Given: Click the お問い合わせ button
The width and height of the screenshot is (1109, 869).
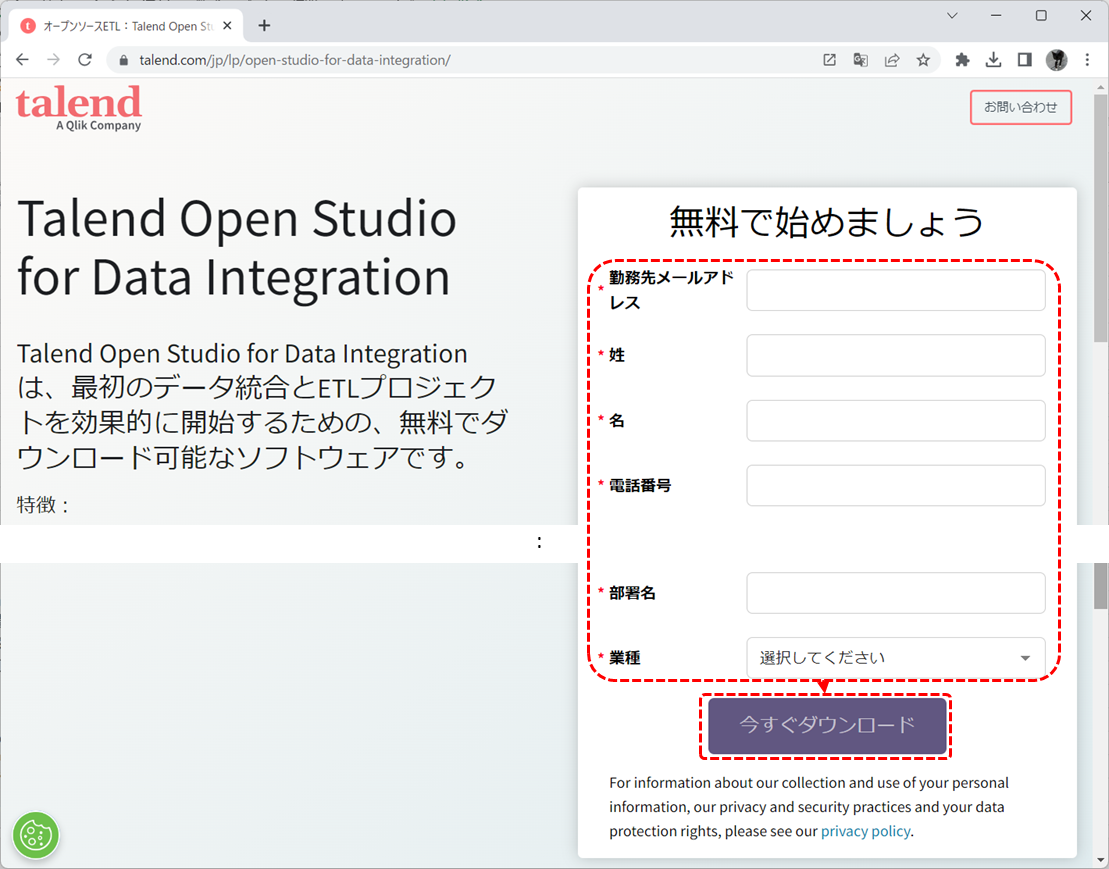Looking at the screenshot, I should (1021, 107).
